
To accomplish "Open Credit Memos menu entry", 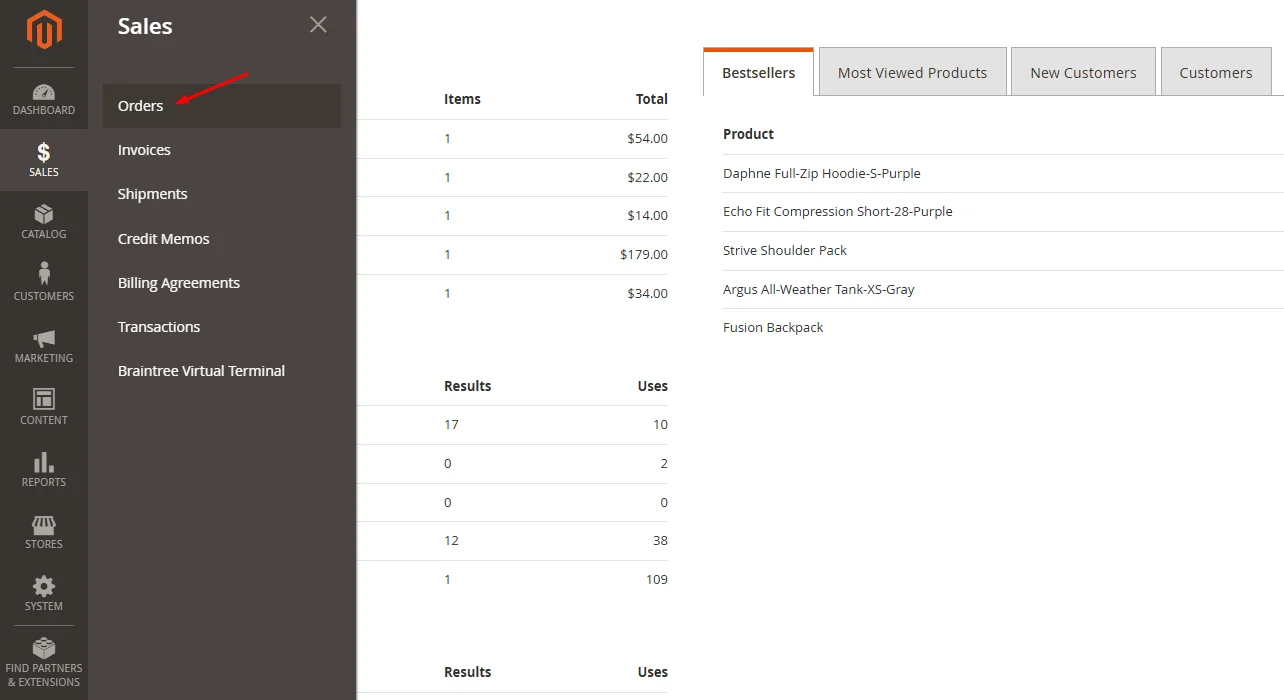I will [164, 239].
